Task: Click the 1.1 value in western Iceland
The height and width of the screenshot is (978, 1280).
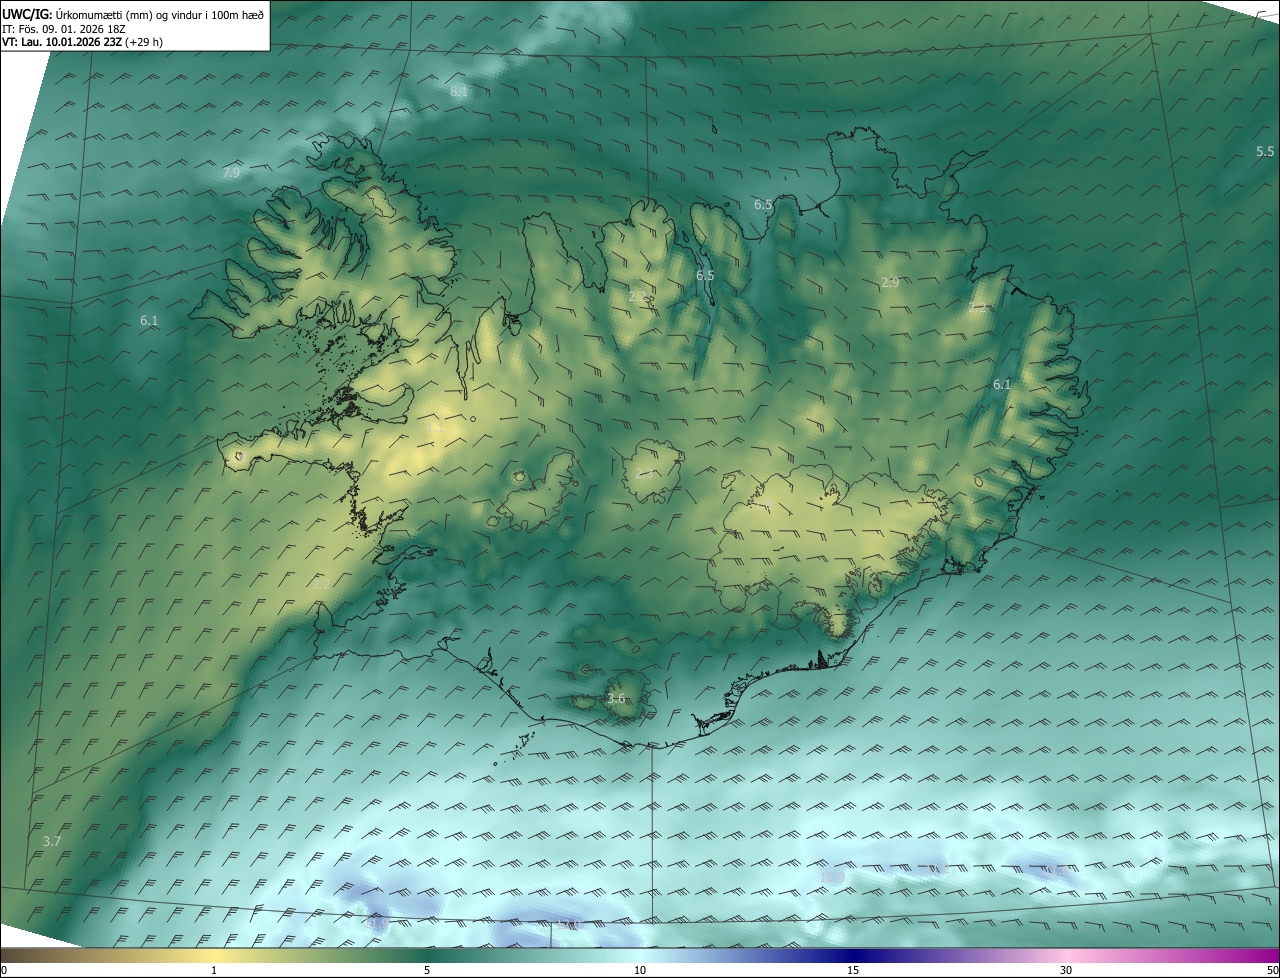Action: 435,428
